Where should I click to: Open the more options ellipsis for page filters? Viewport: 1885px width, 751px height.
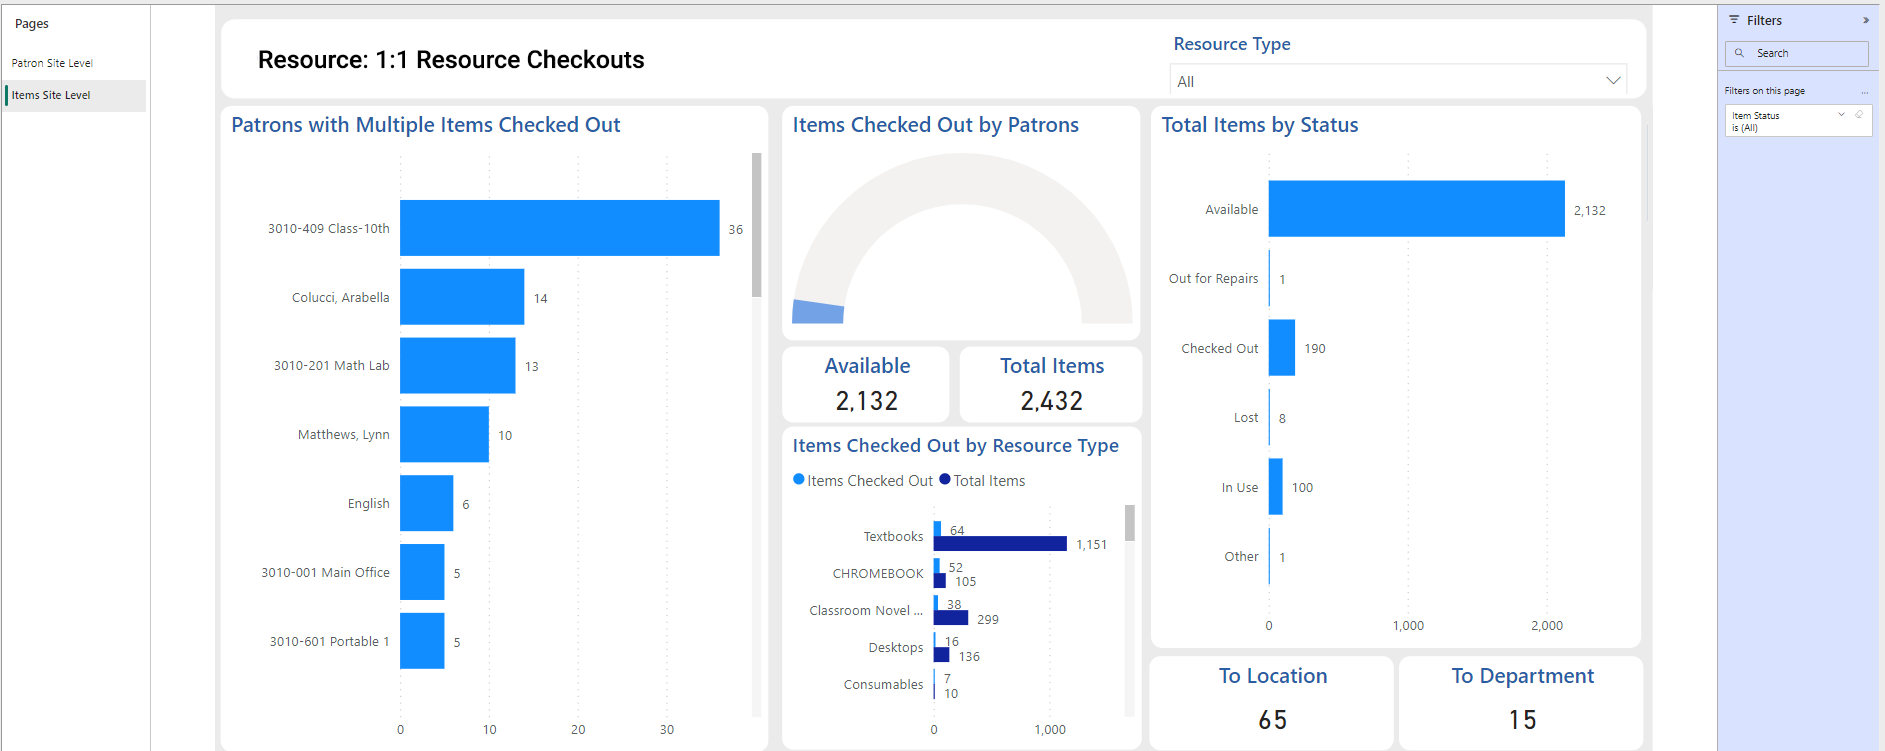[1864, 92]
